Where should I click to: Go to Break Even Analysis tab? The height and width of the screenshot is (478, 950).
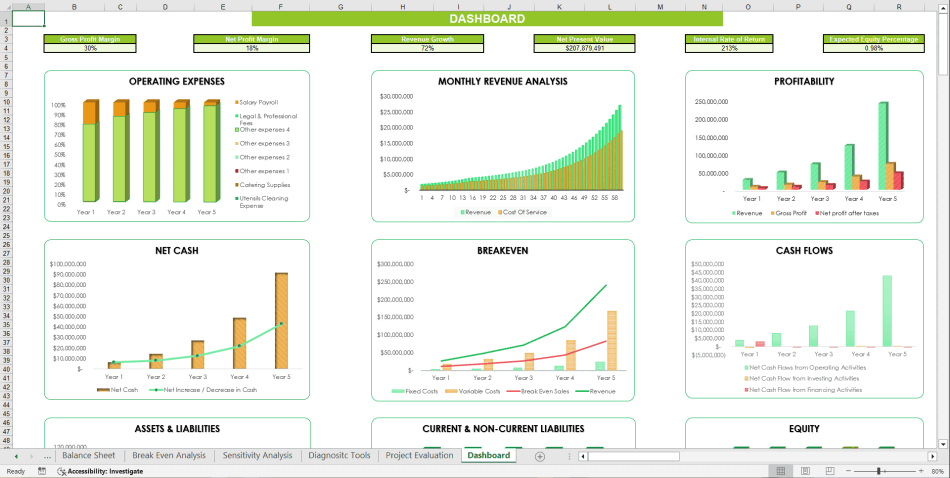coord(168,456)
